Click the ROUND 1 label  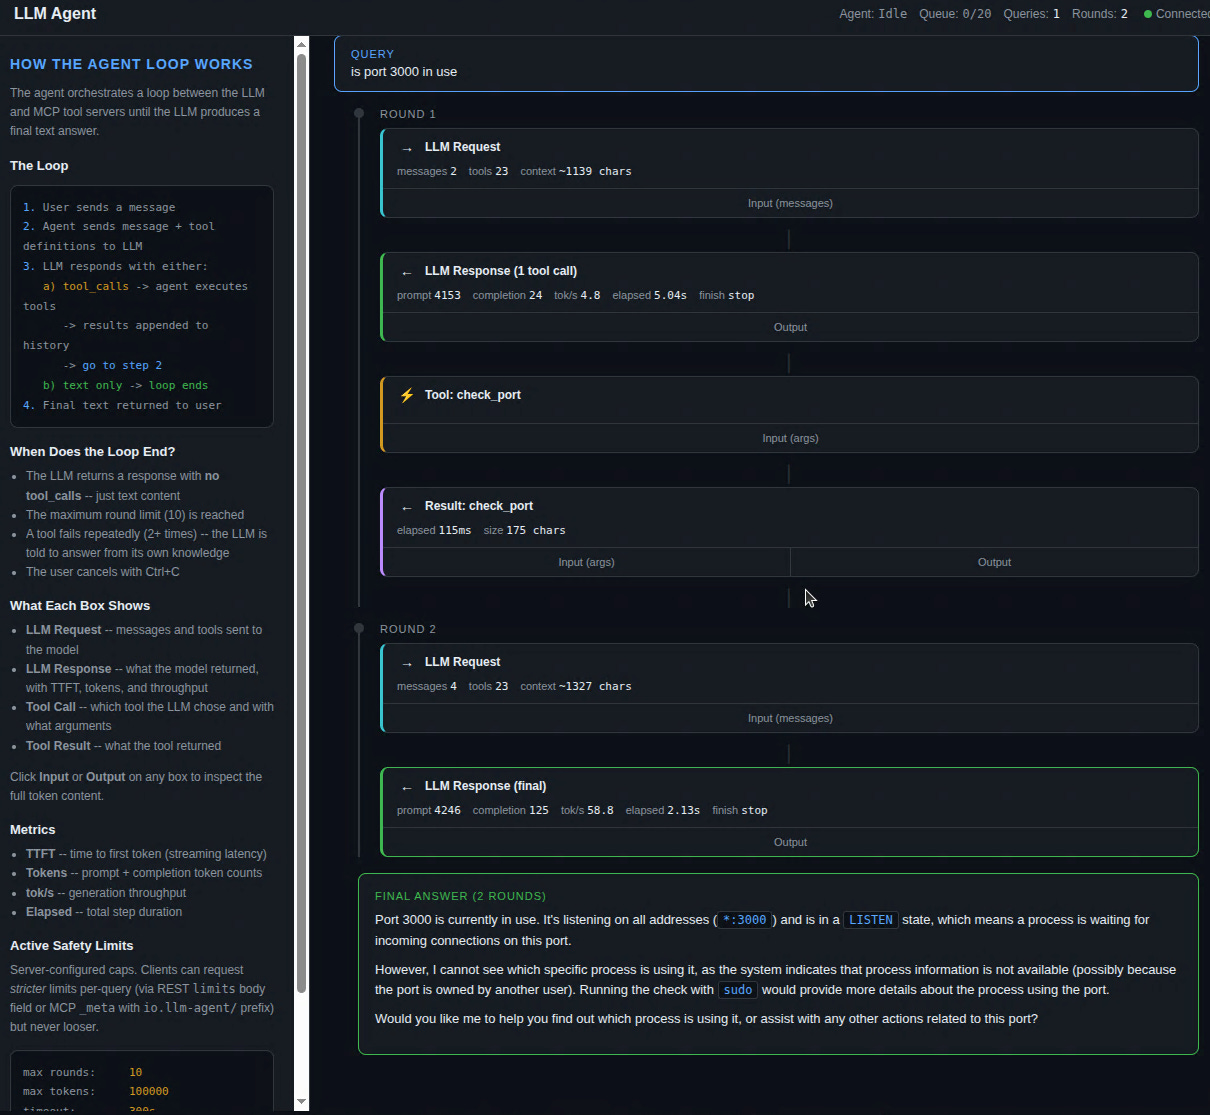click(x=408, y=114)
